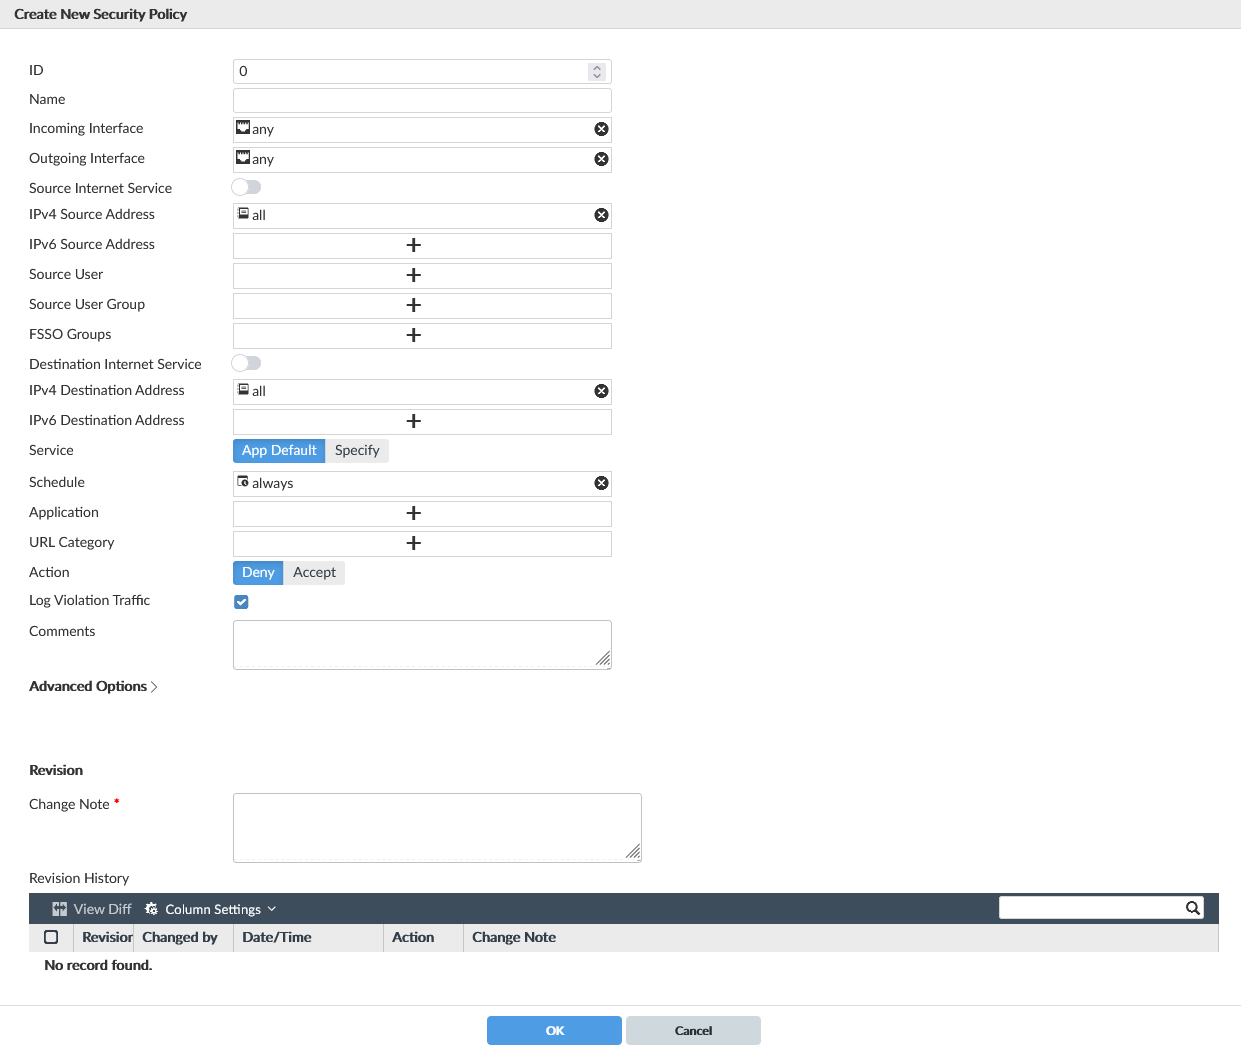
Task: Click the Comments box resize handle
Action: 603,658
